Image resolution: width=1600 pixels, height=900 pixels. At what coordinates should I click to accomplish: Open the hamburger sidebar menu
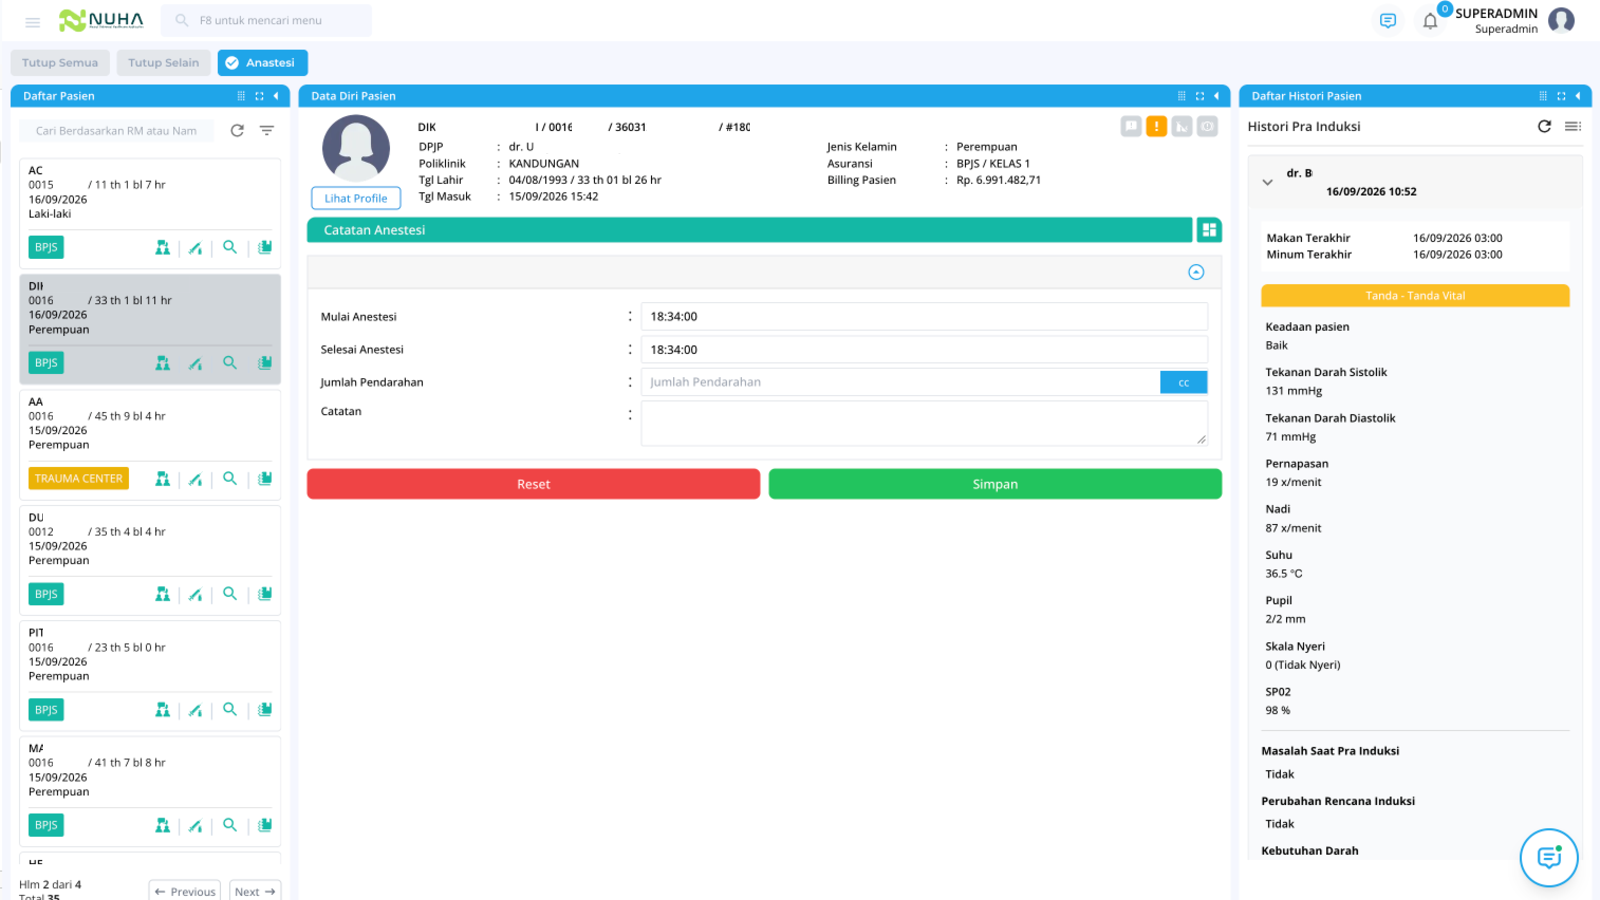tap(32, 21)
